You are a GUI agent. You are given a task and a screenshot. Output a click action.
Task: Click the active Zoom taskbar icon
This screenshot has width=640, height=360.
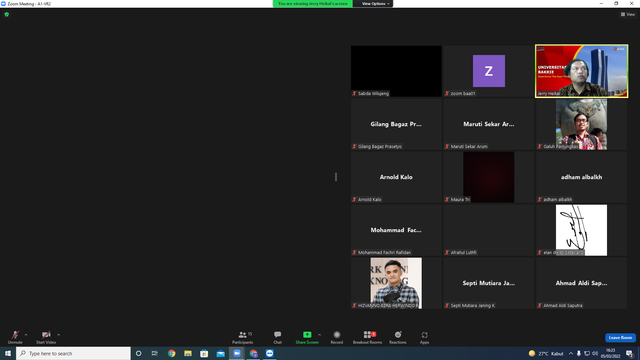[x=237, y=353]
